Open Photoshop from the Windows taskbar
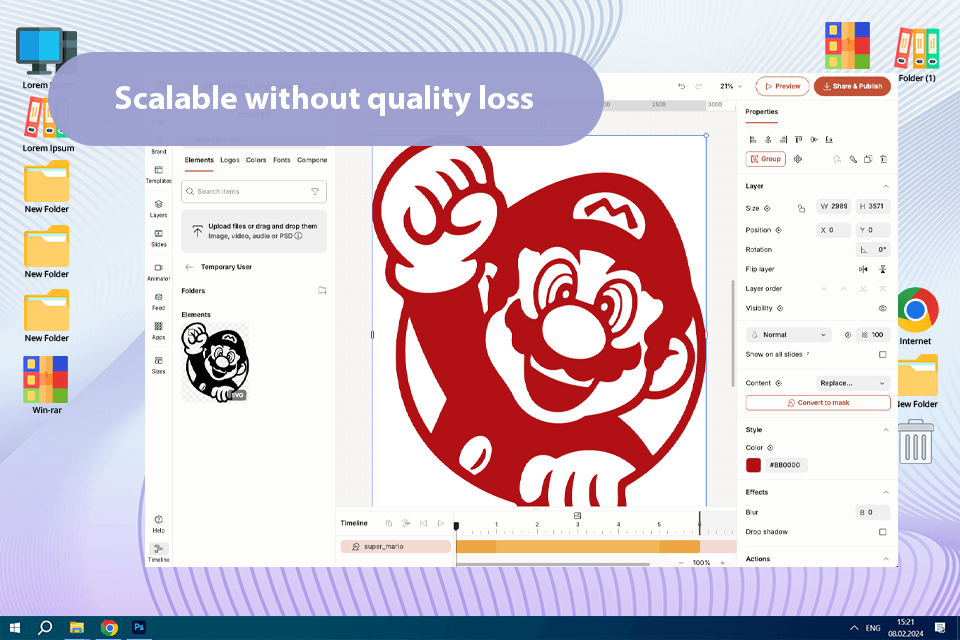The image size is (960, 640). tap(139, 628)
